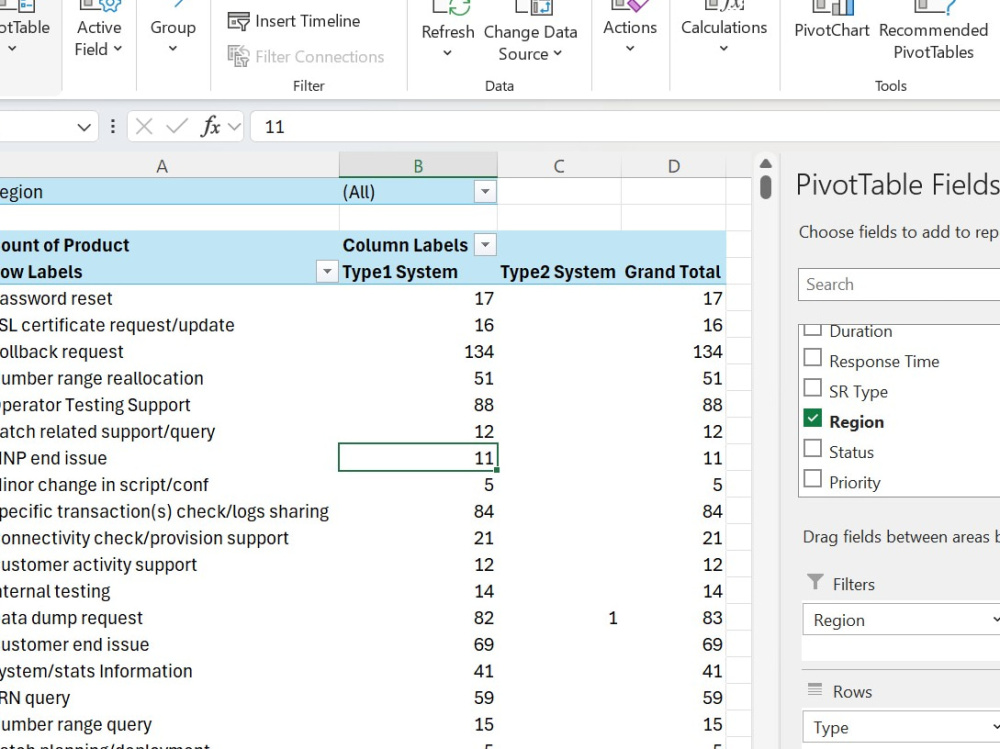The image size is (1000, 749).
Task: Open the Calculations menu
Action: tap(723, 30)
